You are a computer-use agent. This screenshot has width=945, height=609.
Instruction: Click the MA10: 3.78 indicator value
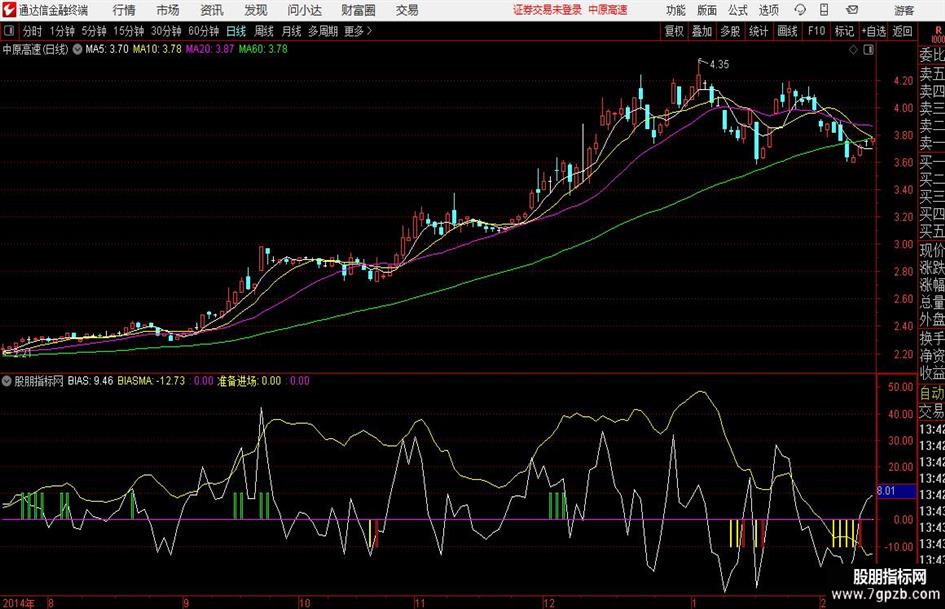pyautogui.click(x=157, y=49)
